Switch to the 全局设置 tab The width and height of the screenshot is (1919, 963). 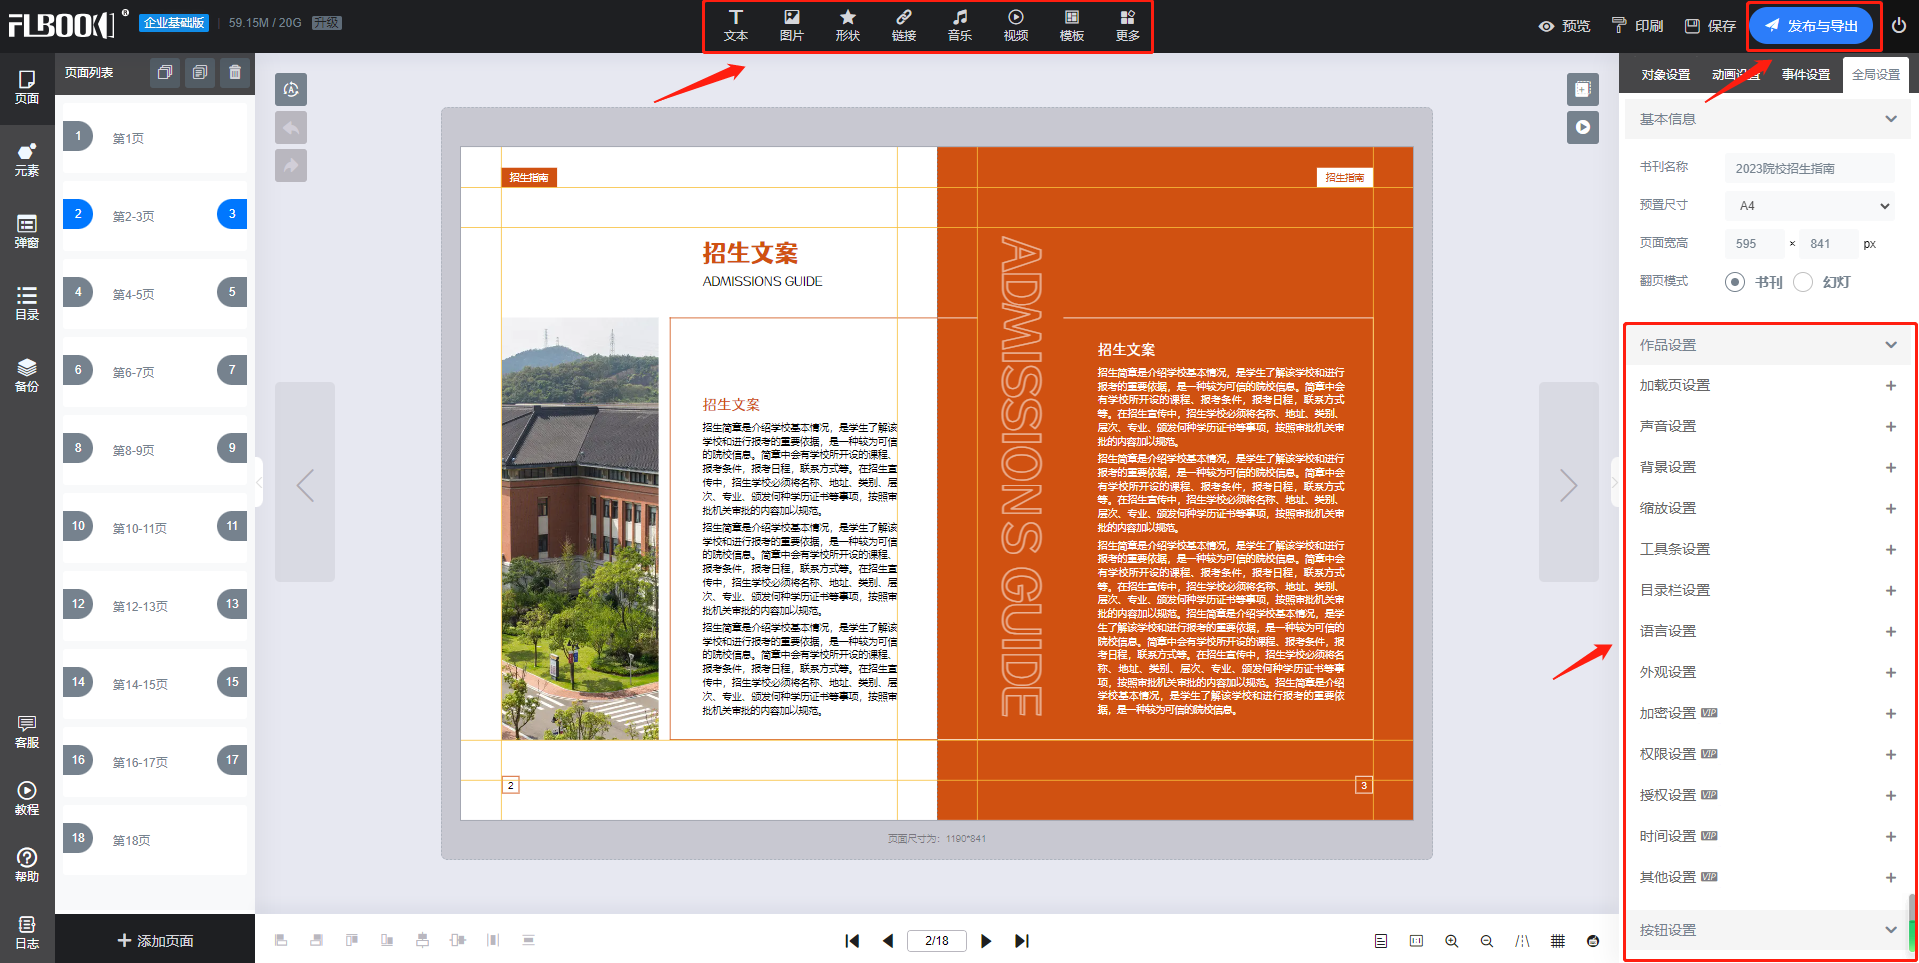click(x=1876, y=75)
